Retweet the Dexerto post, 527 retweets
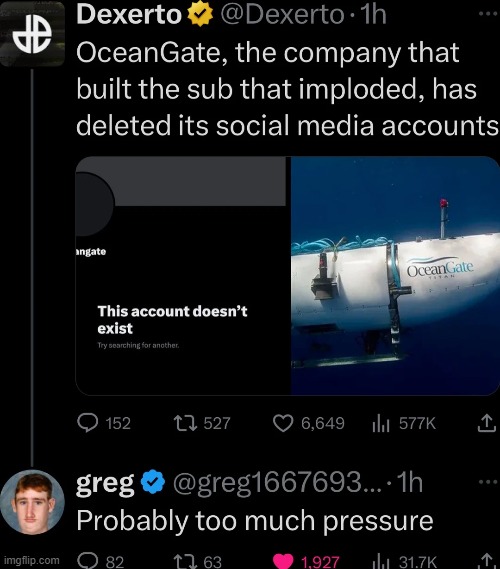 (x=202, y=423)
